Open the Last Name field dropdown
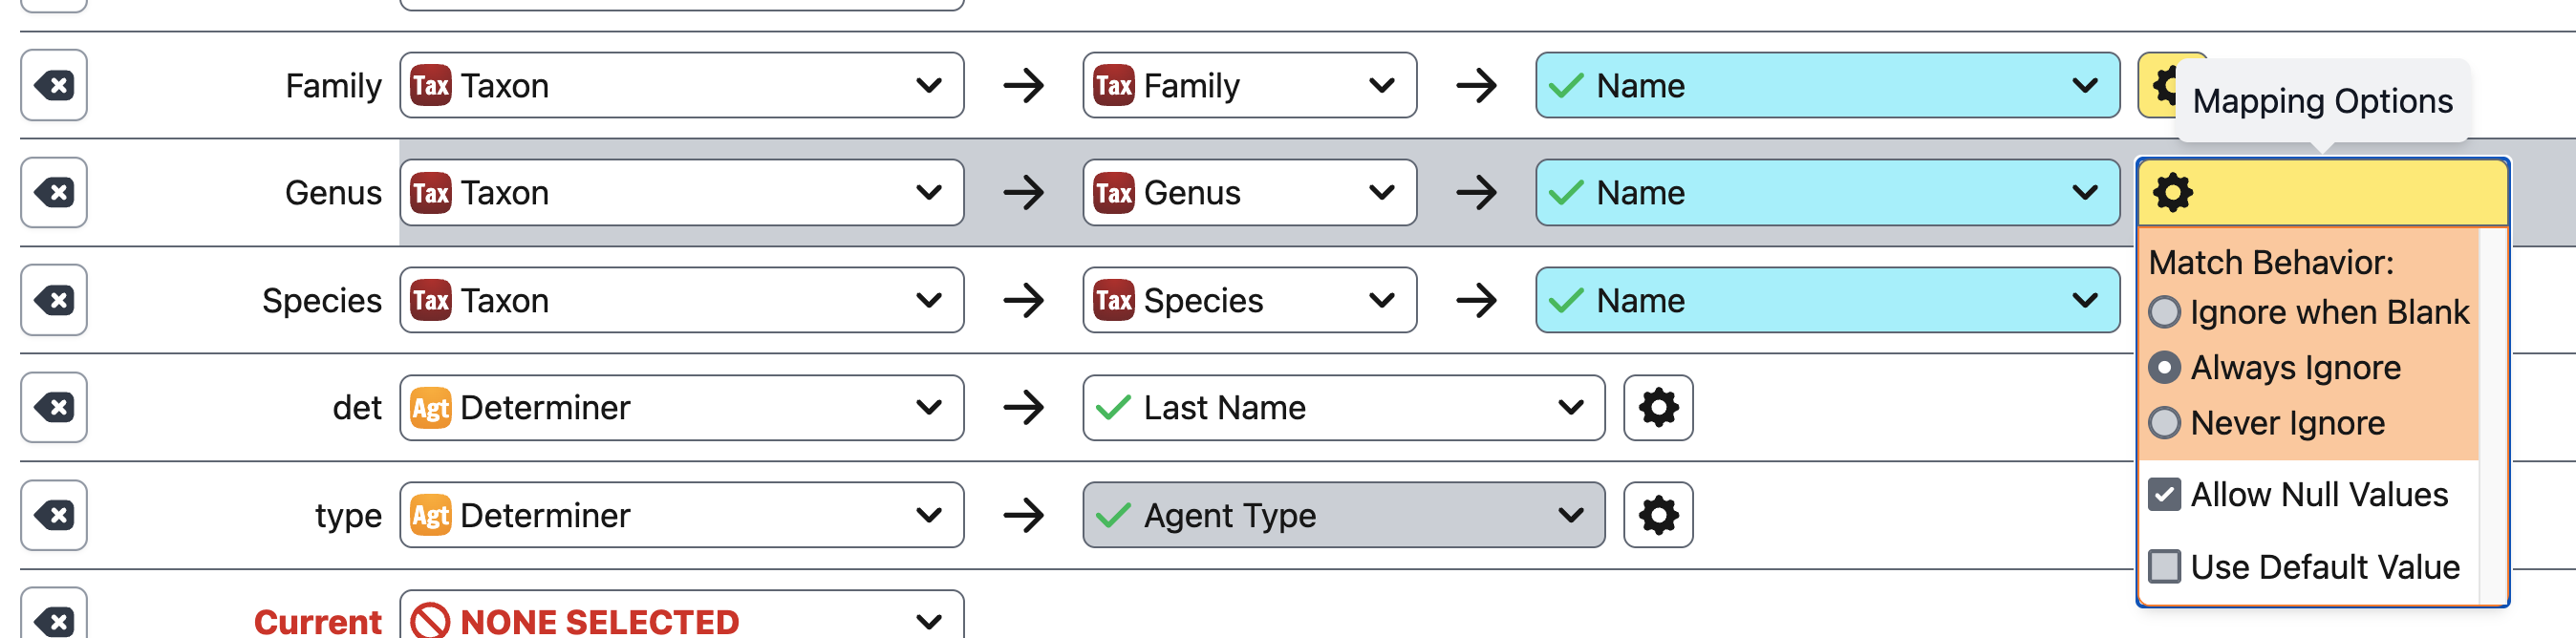Viewport: 2576px width, 638px height. tap(1342, 408)
